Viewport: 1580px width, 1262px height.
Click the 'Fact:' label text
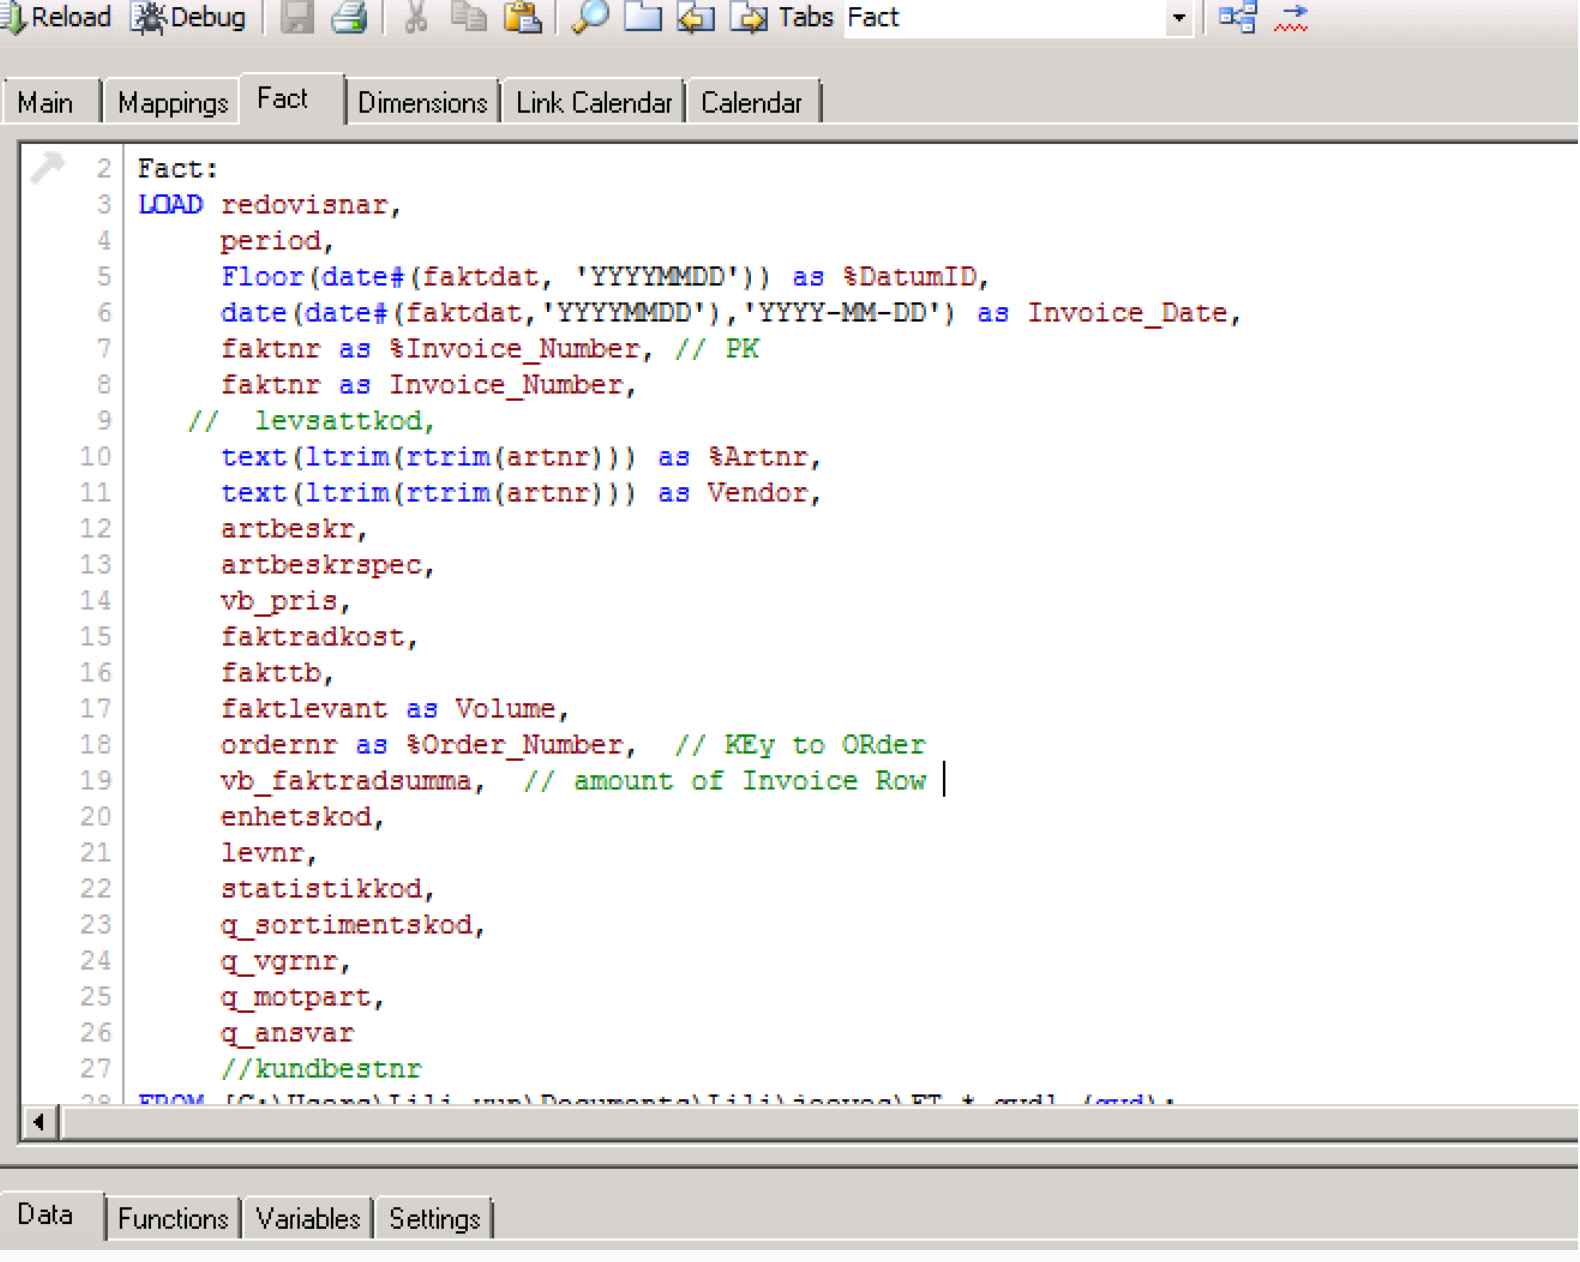178,169
